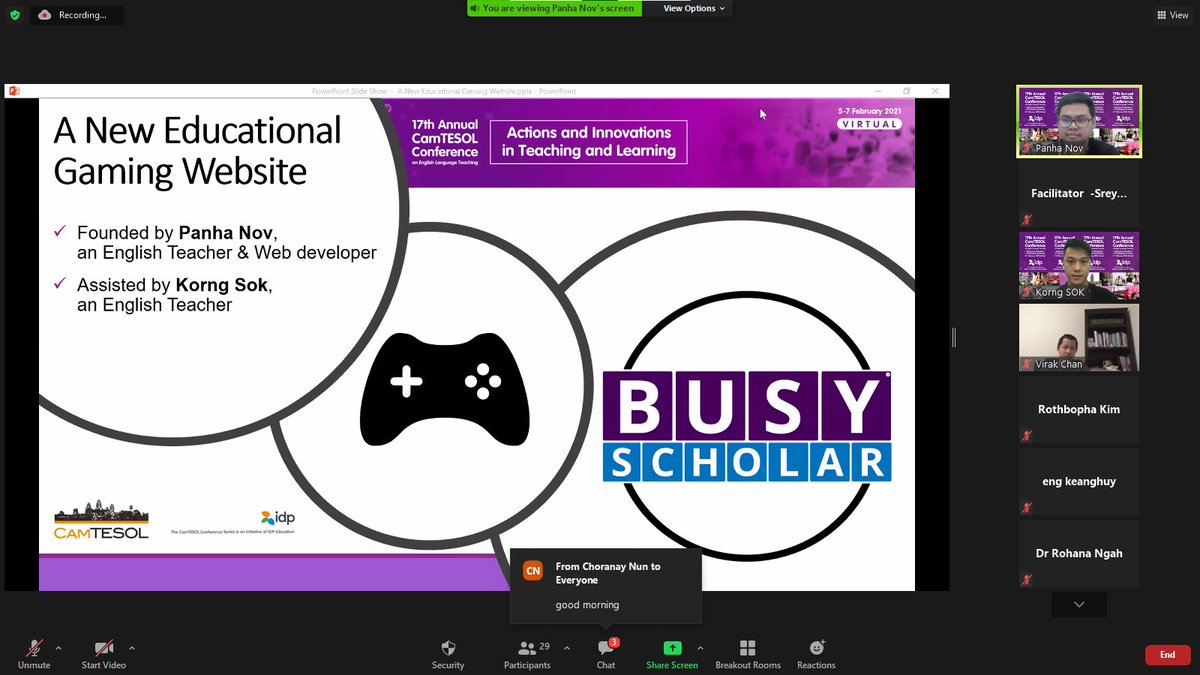
Task: Open Reactions menu
Action: [816, 655]
